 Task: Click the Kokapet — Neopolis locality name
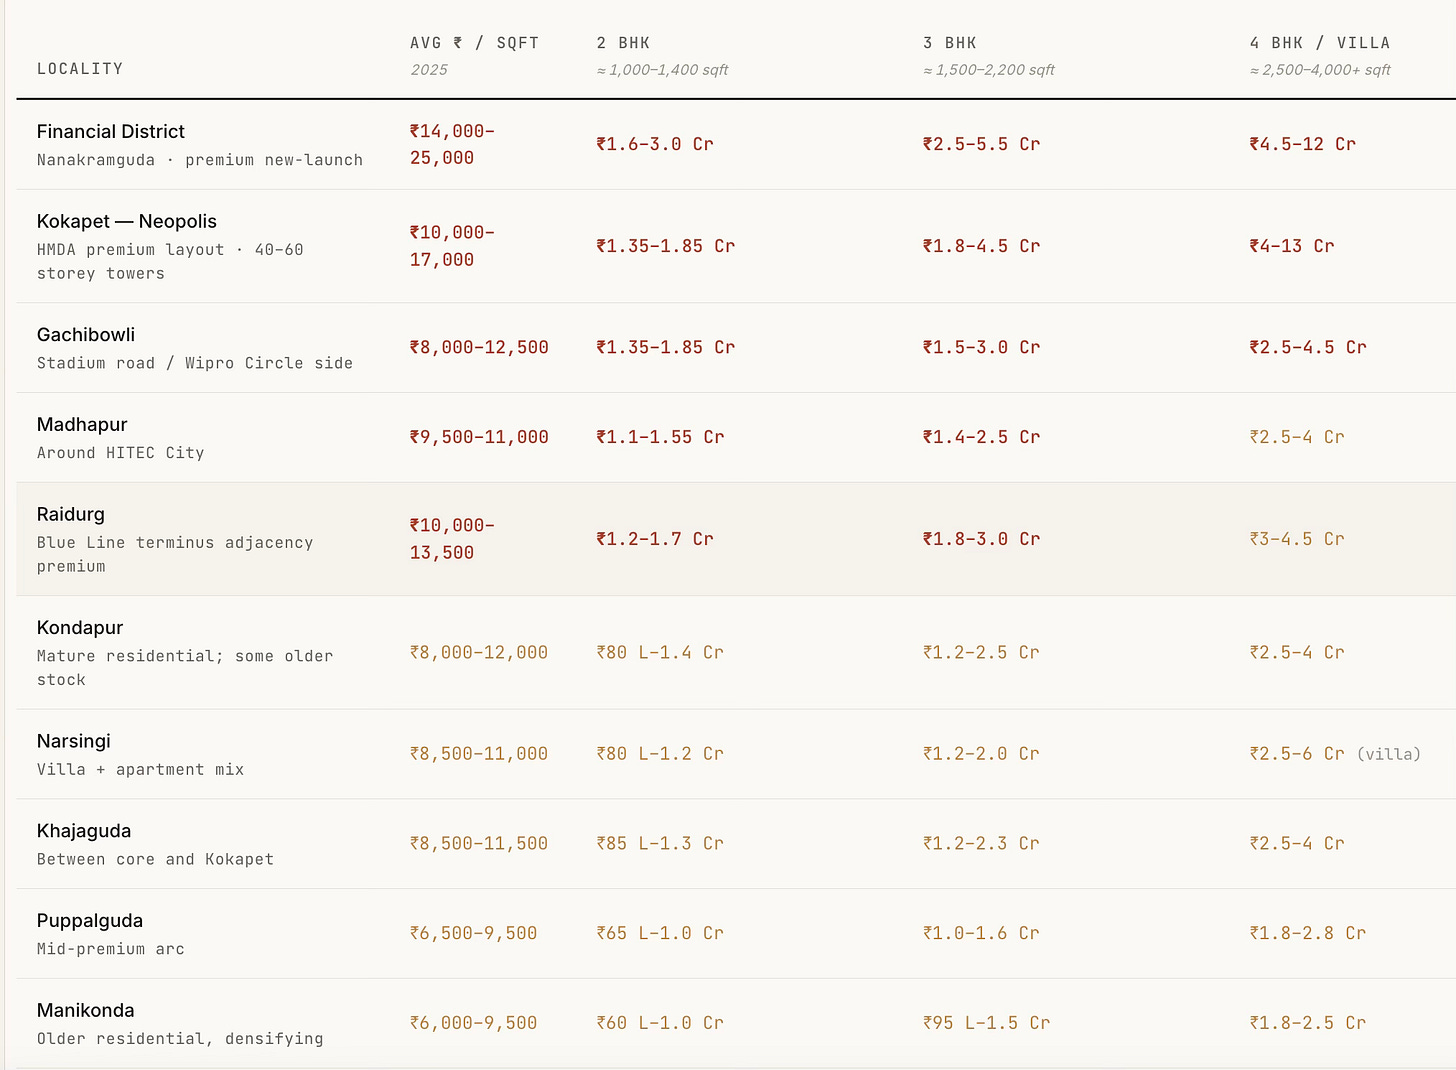pyautogui.click(x=127, y=221)
